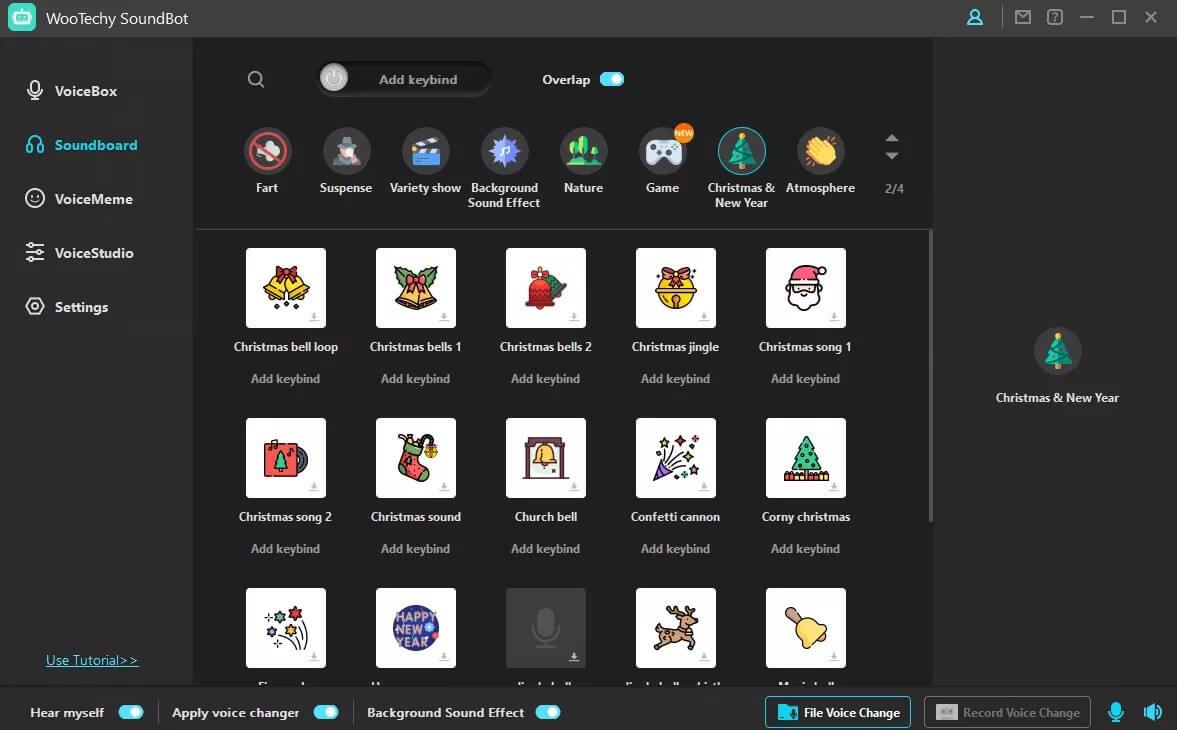
Task: Turn off Apply voice changer switch
Action: (x=326, y=712)
